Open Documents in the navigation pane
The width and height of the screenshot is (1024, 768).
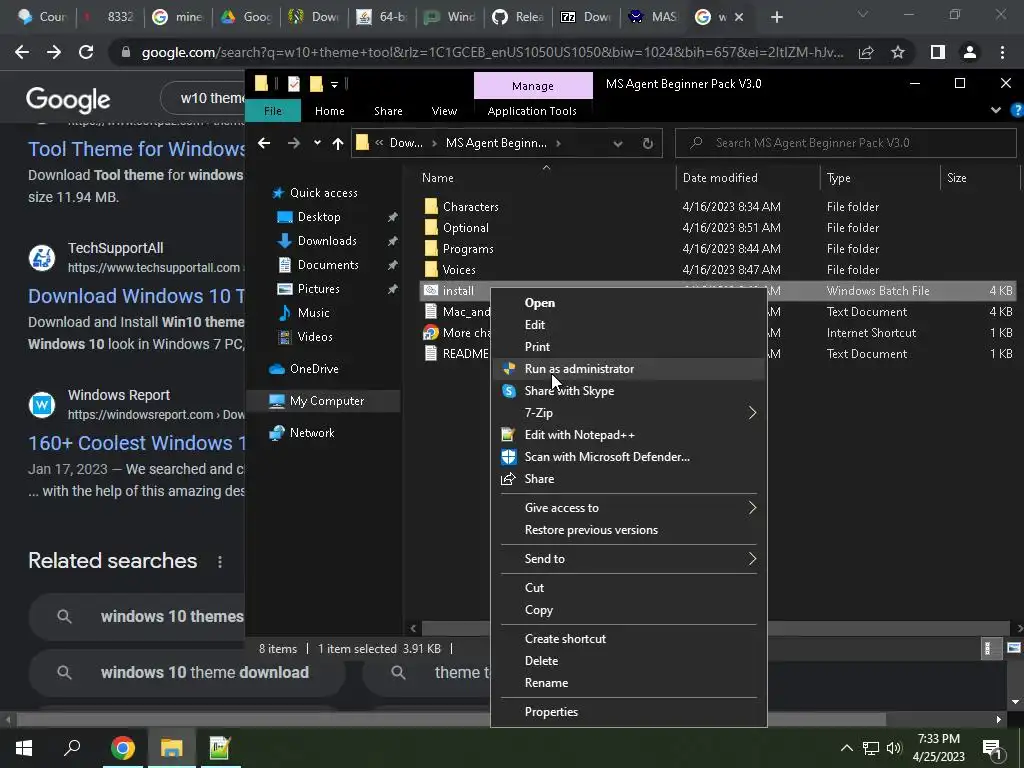[x=328, y=265]
